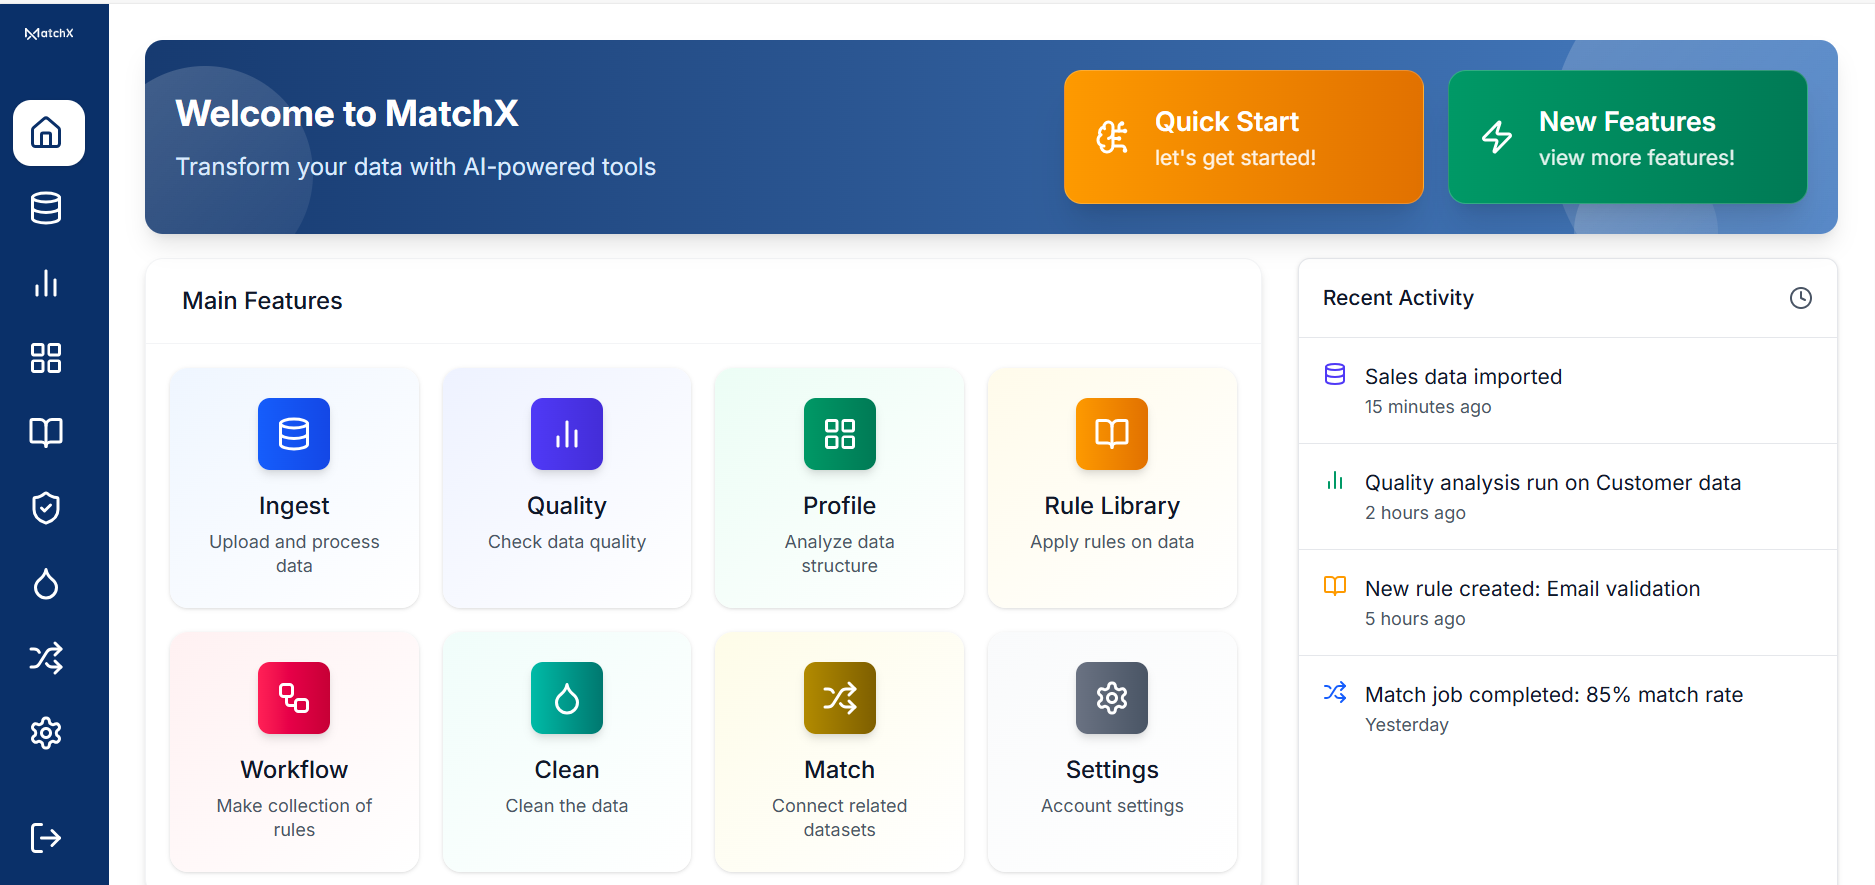Open the Workflow card title
Viewport: 1875px width, 885px height.
point(294,770)
